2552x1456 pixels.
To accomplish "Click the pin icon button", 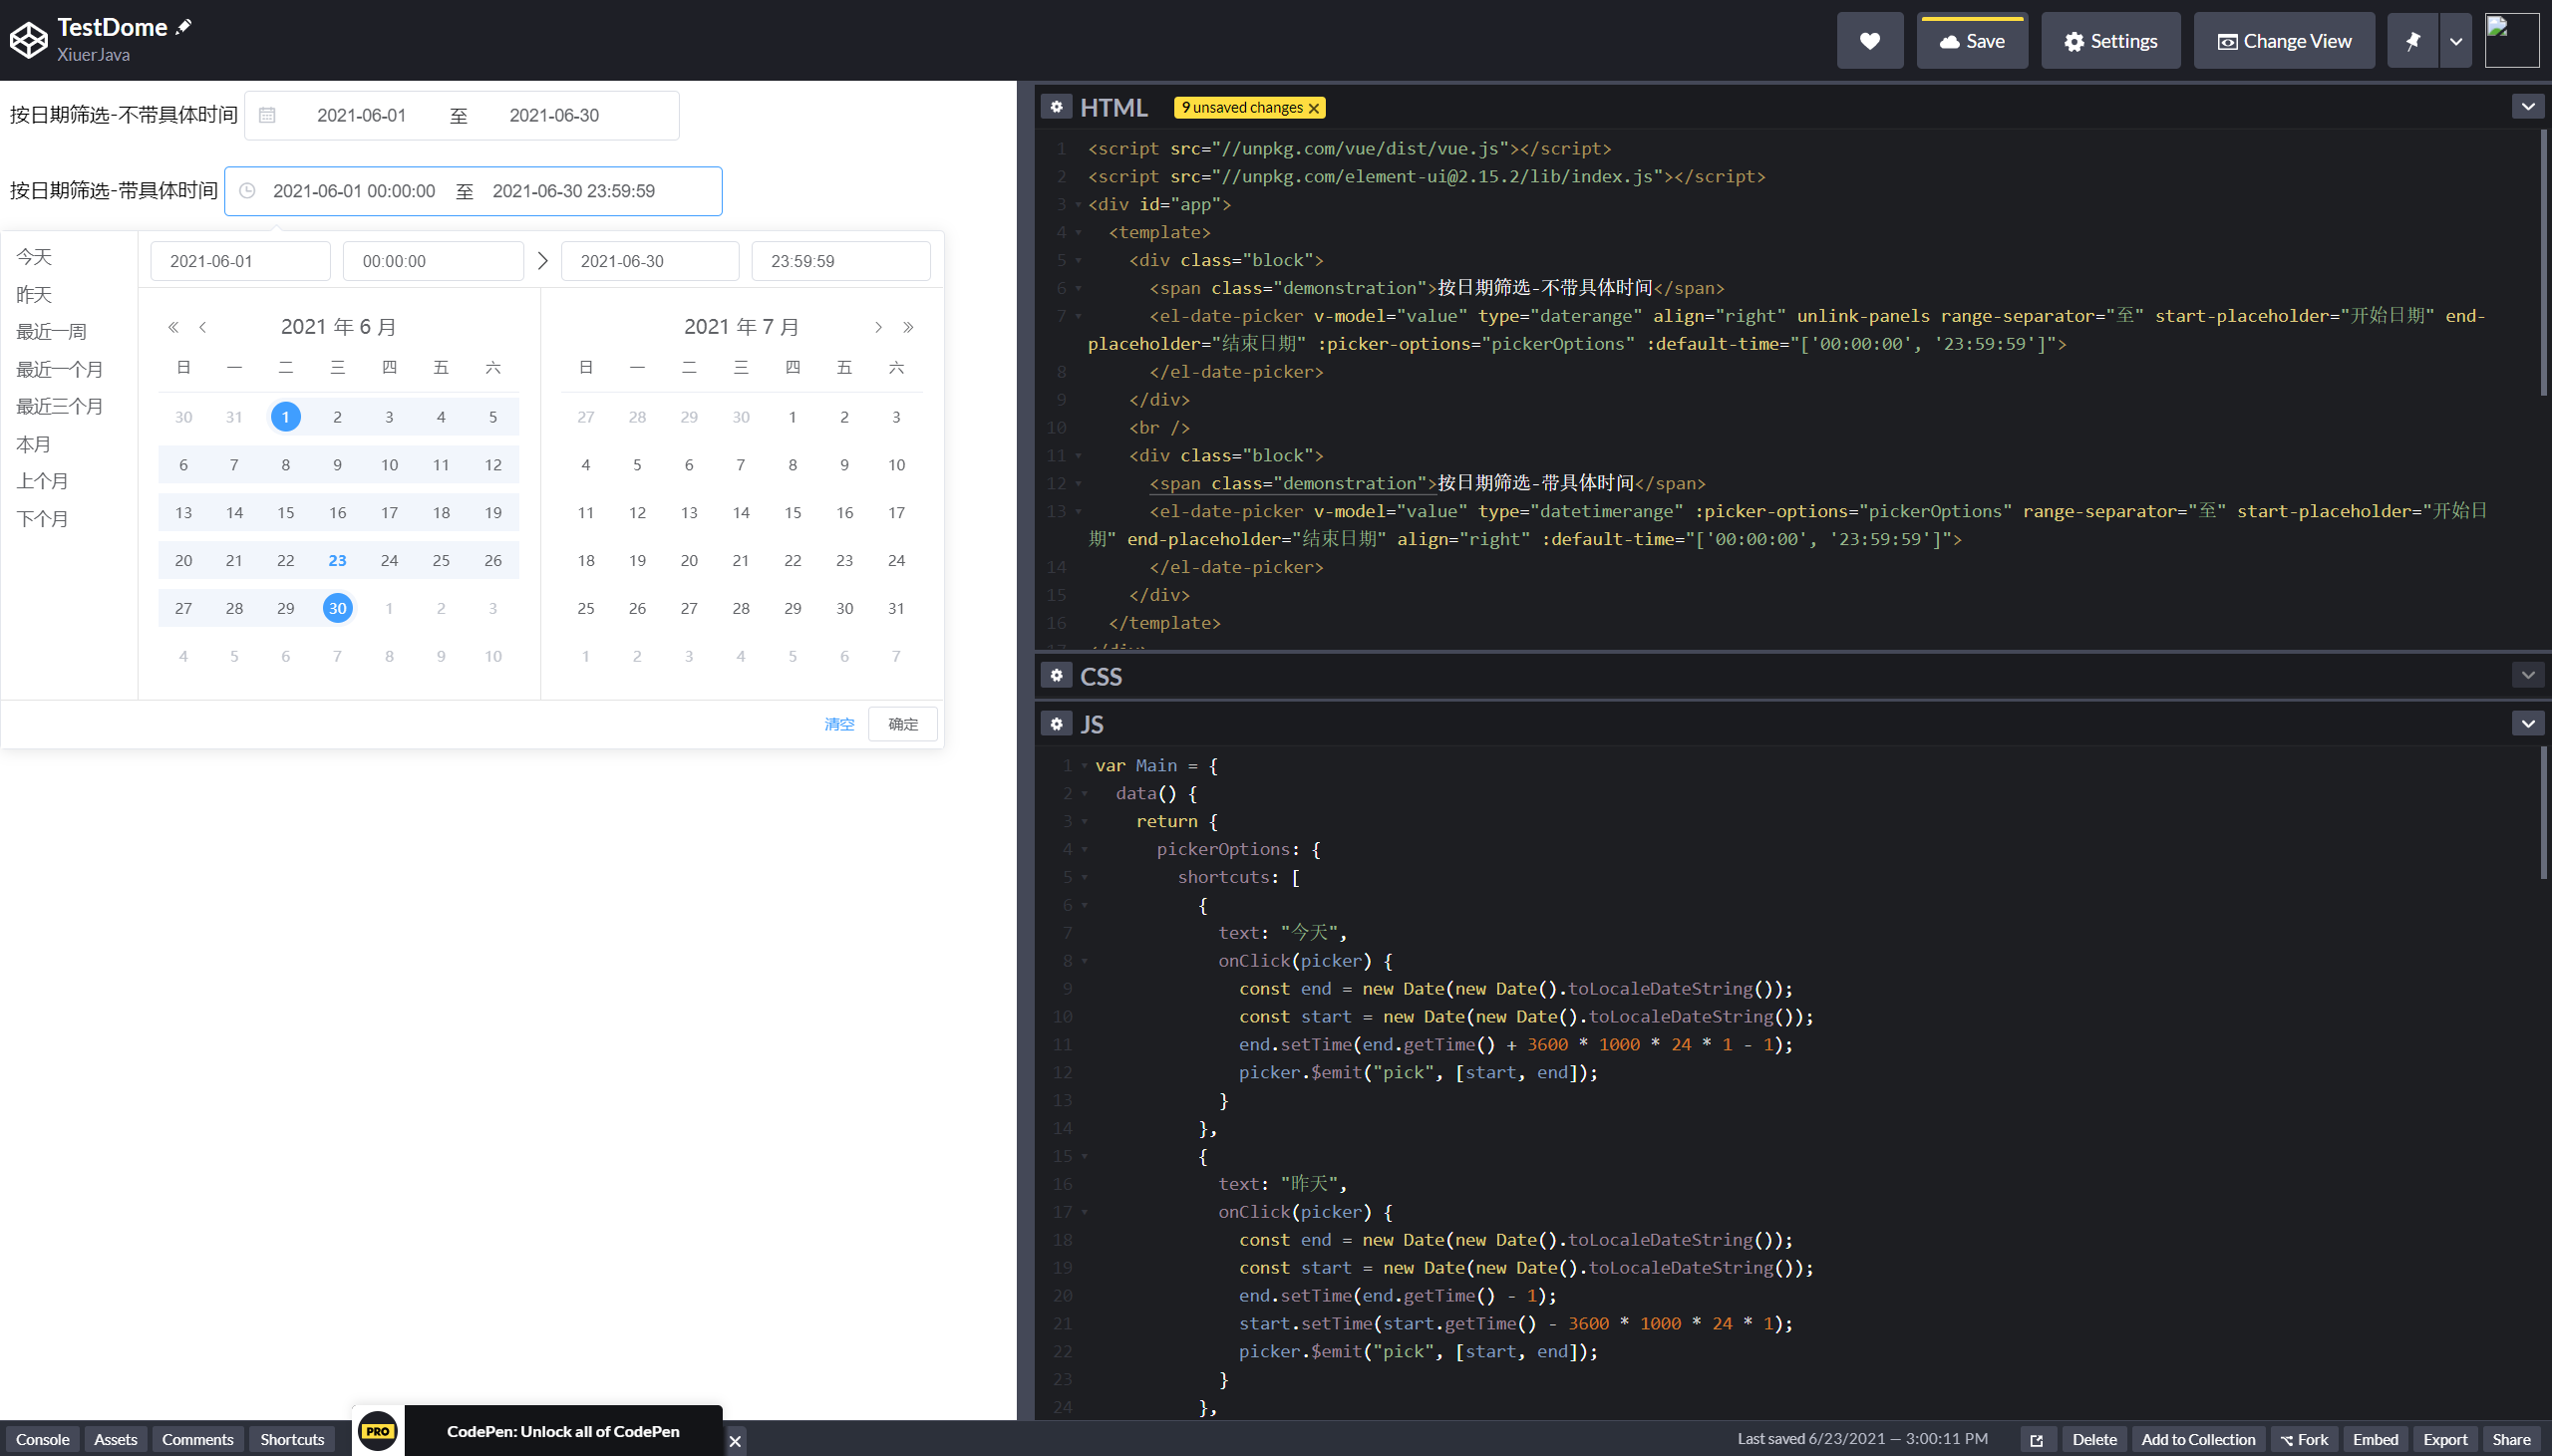I will (x=2412, y=41).
